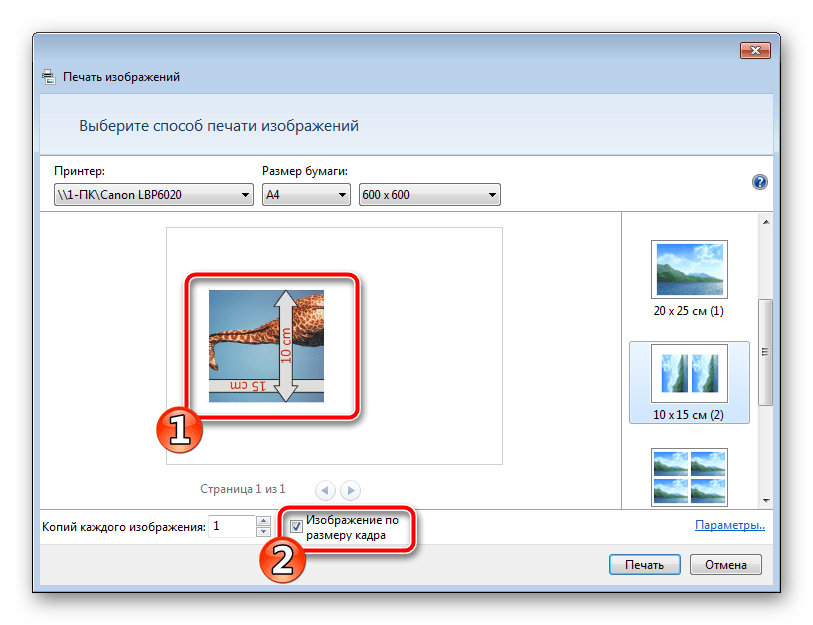The width and height of the screenshot is (813, 625).
Task: Click the blue help question mark icon
Action: [x=759, y=182]
